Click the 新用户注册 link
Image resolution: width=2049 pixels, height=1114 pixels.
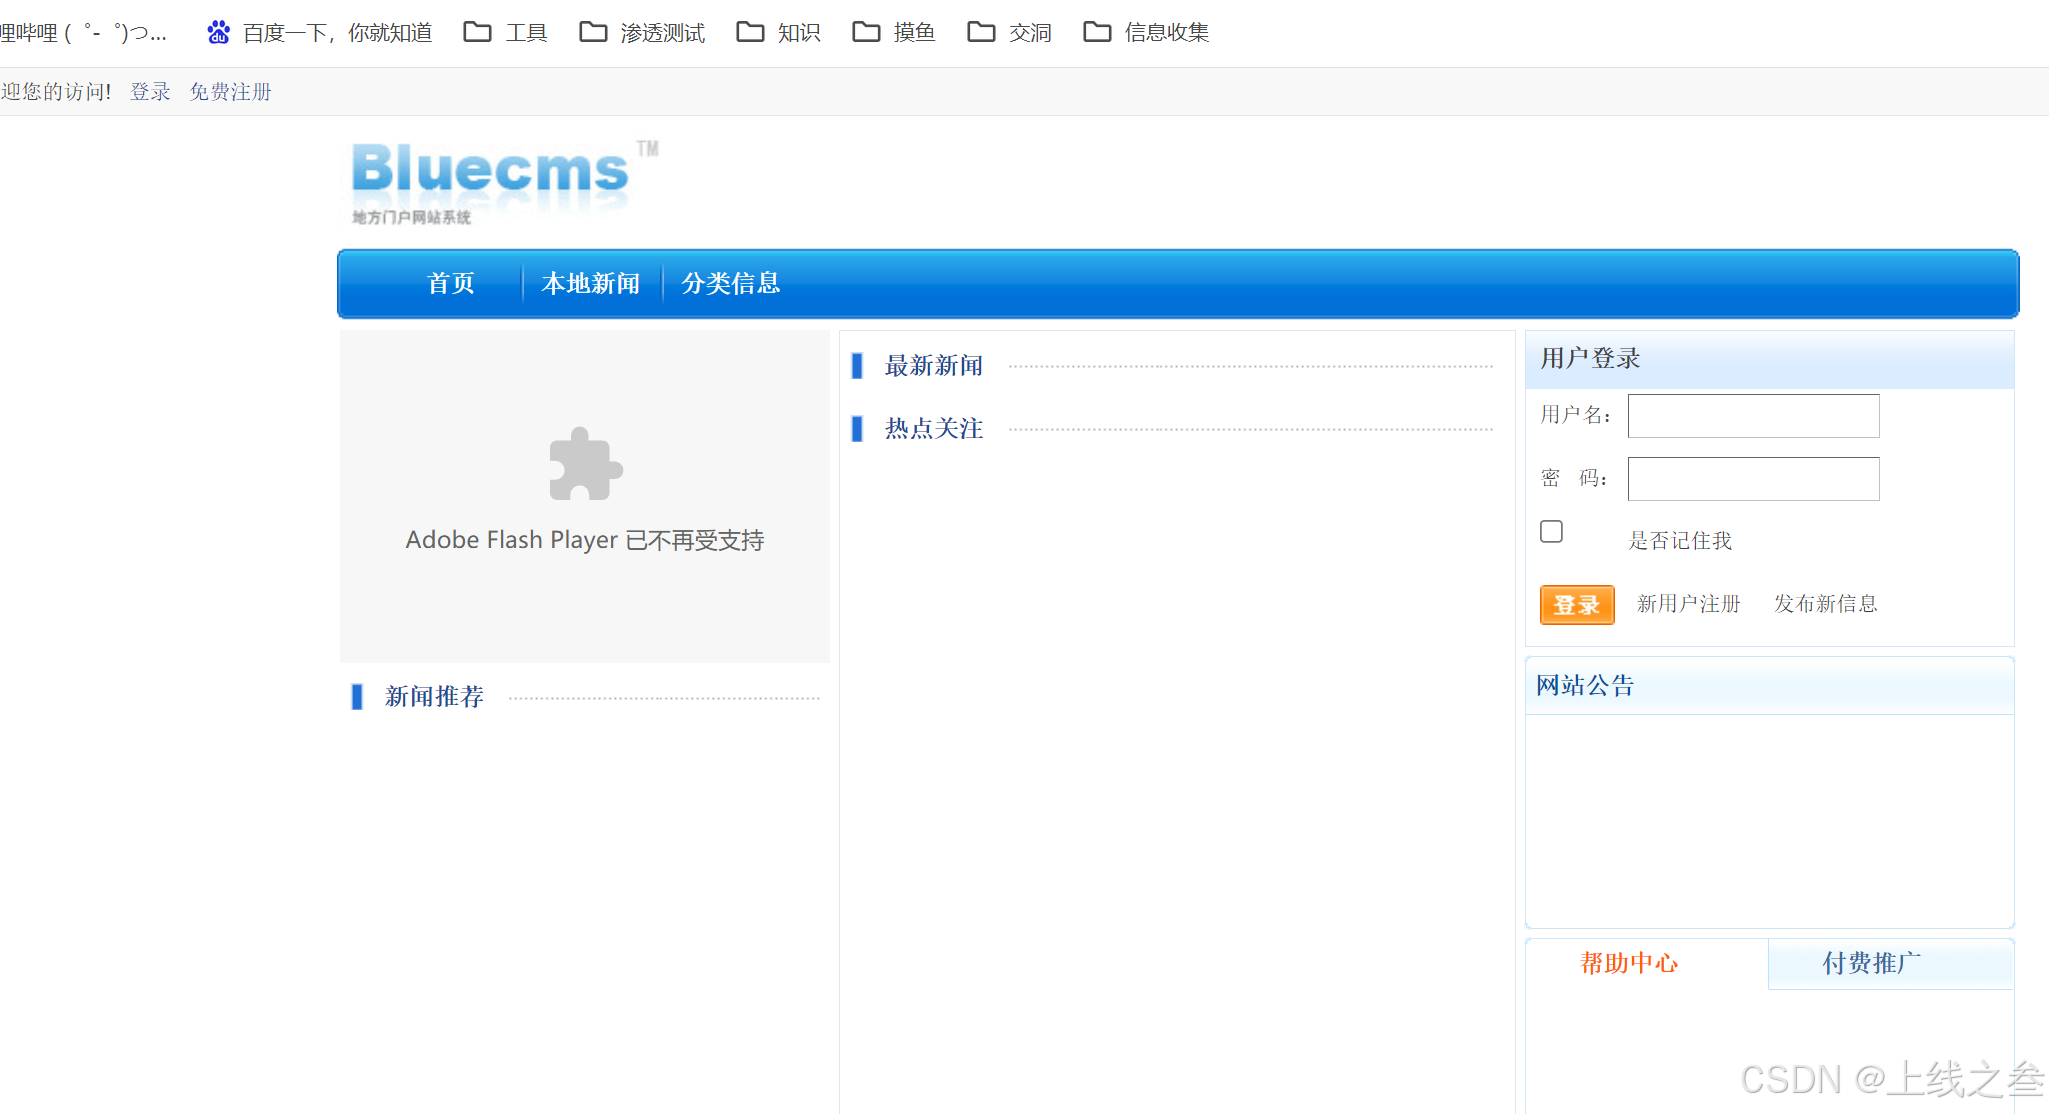(1688, 604)
